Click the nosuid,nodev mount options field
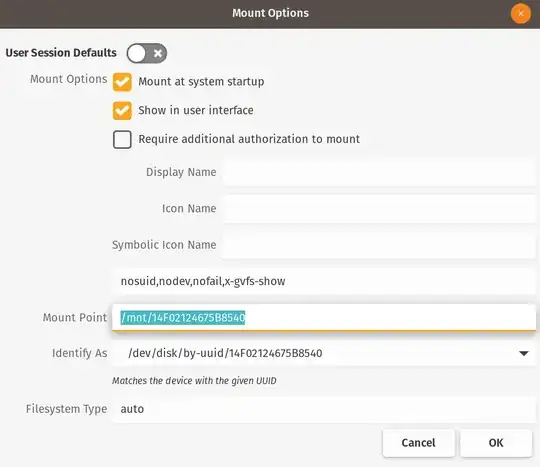 tap(324, 281)
